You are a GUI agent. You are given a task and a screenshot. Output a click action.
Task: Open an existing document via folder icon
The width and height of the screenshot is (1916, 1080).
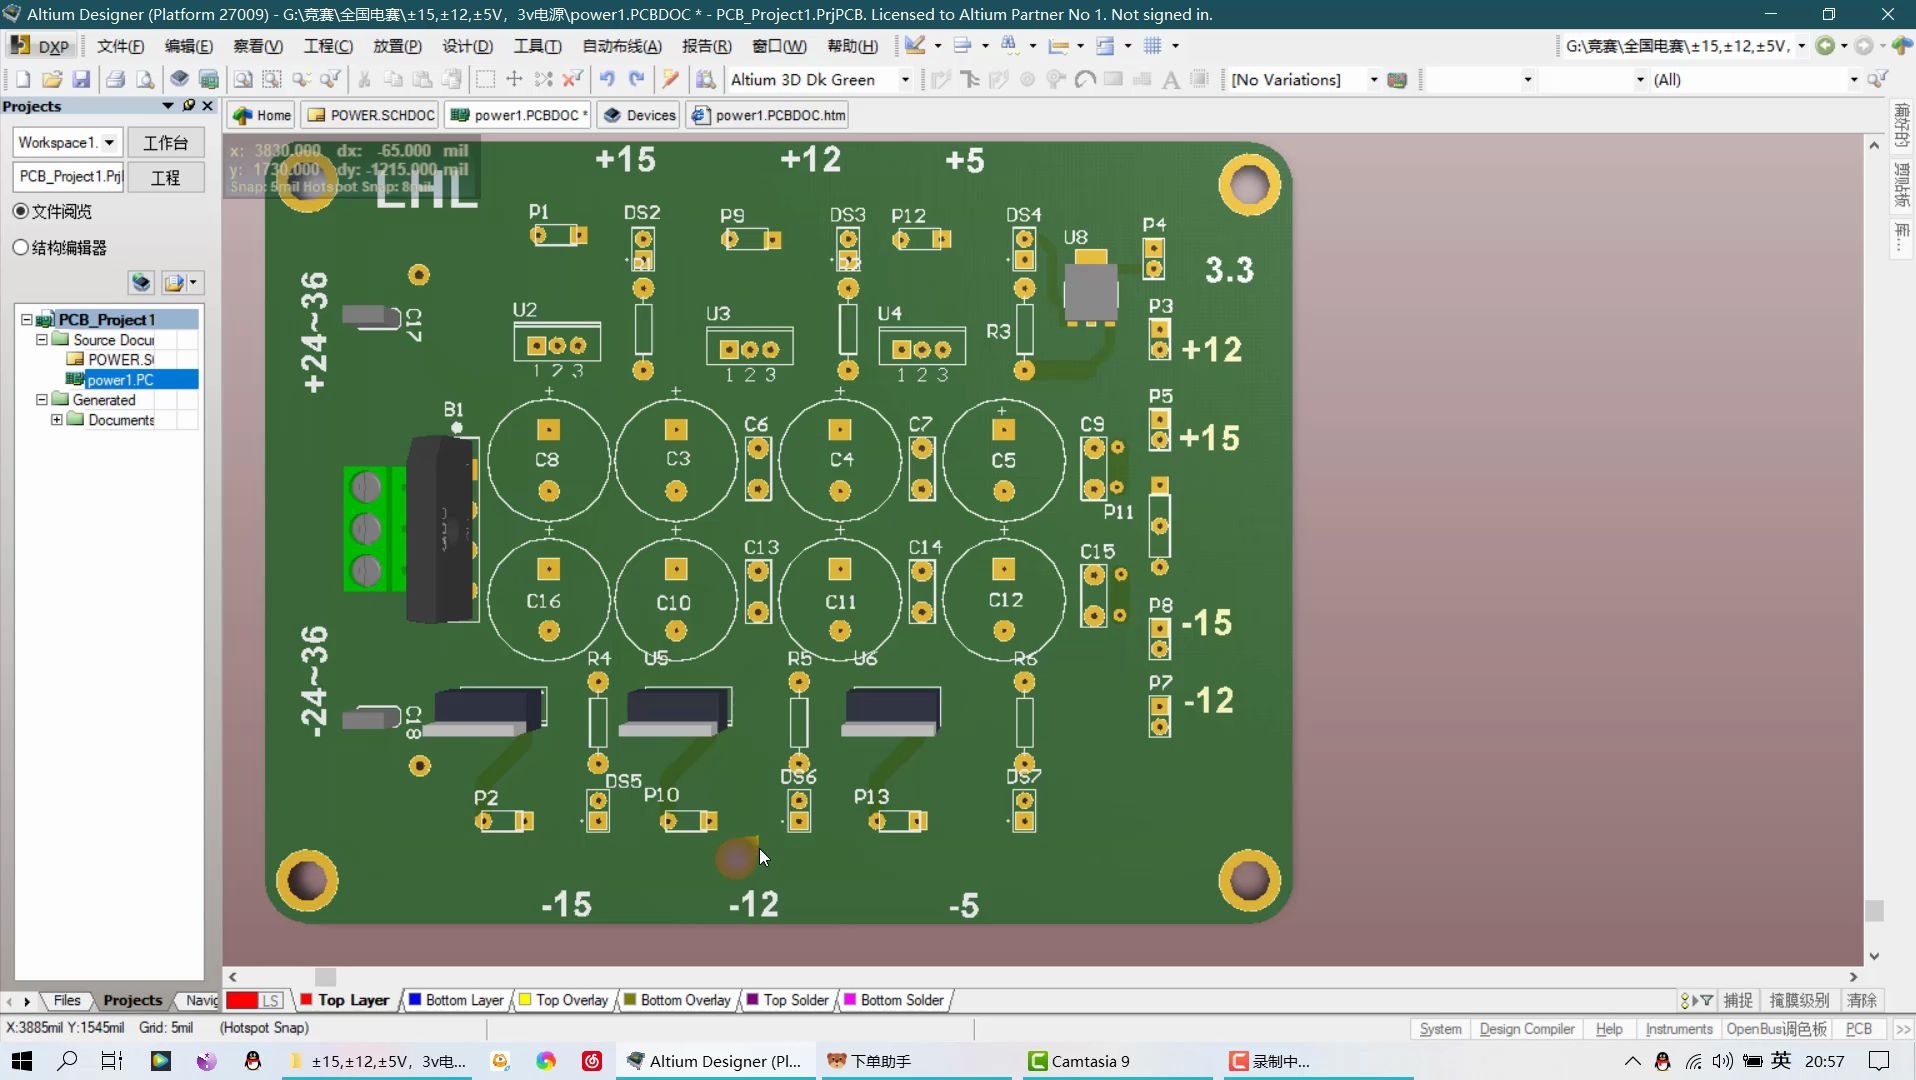coord(52,79)
